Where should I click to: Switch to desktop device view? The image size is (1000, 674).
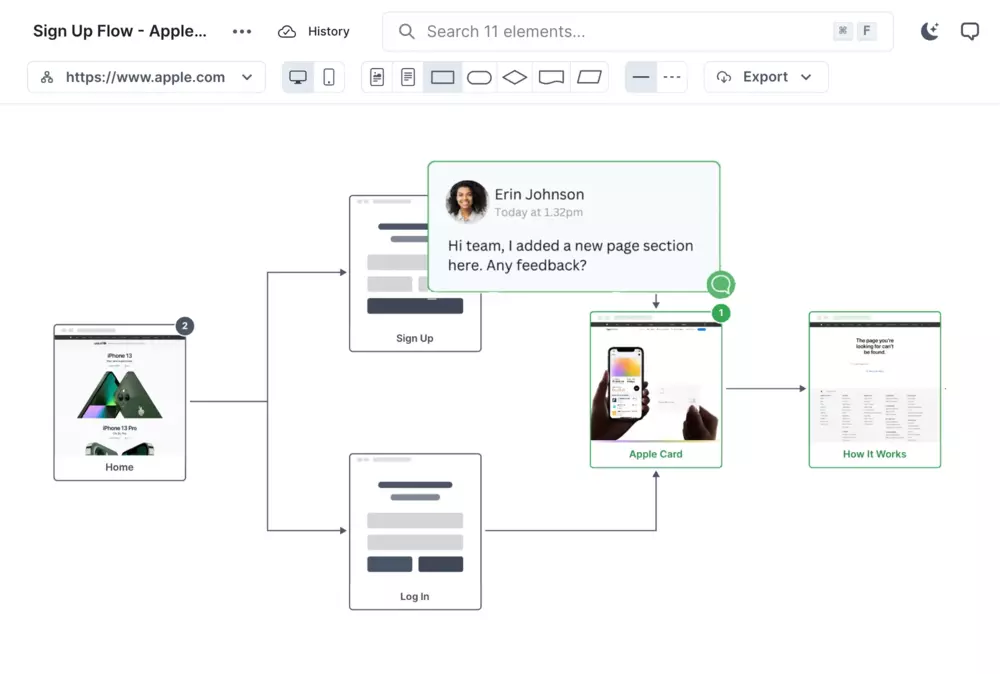(x=298, y=77)
